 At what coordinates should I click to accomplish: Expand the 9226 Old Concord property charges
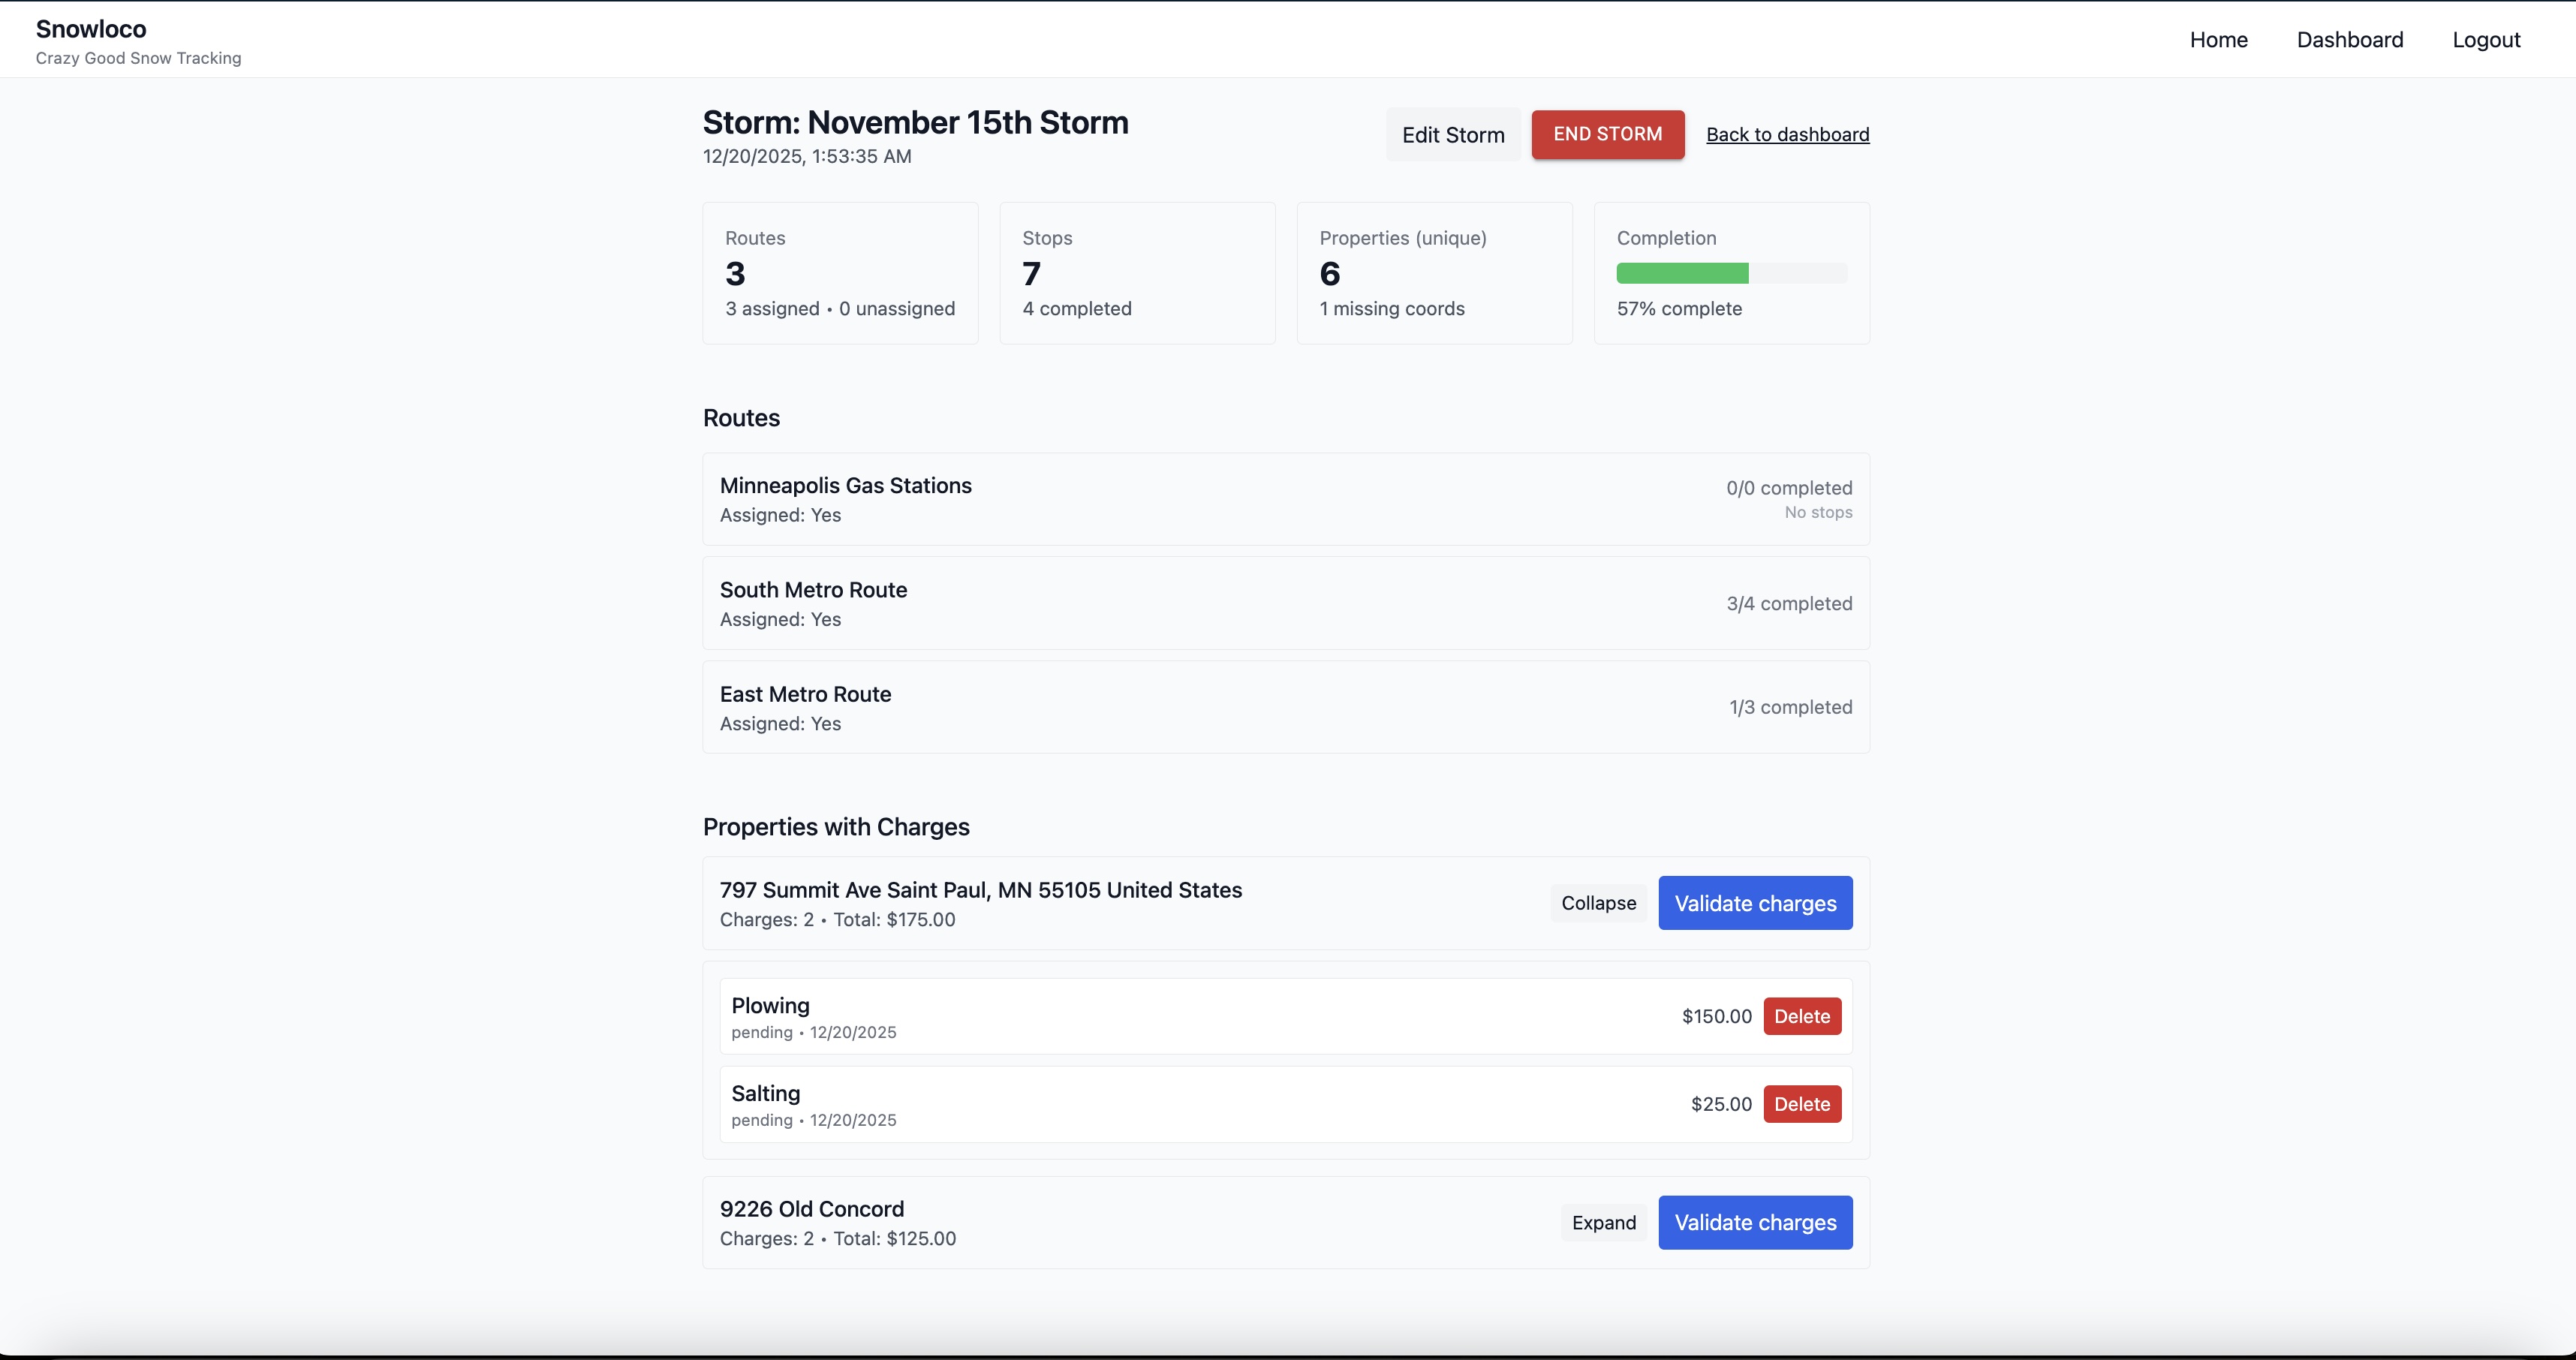(x=1603, y=1222)
